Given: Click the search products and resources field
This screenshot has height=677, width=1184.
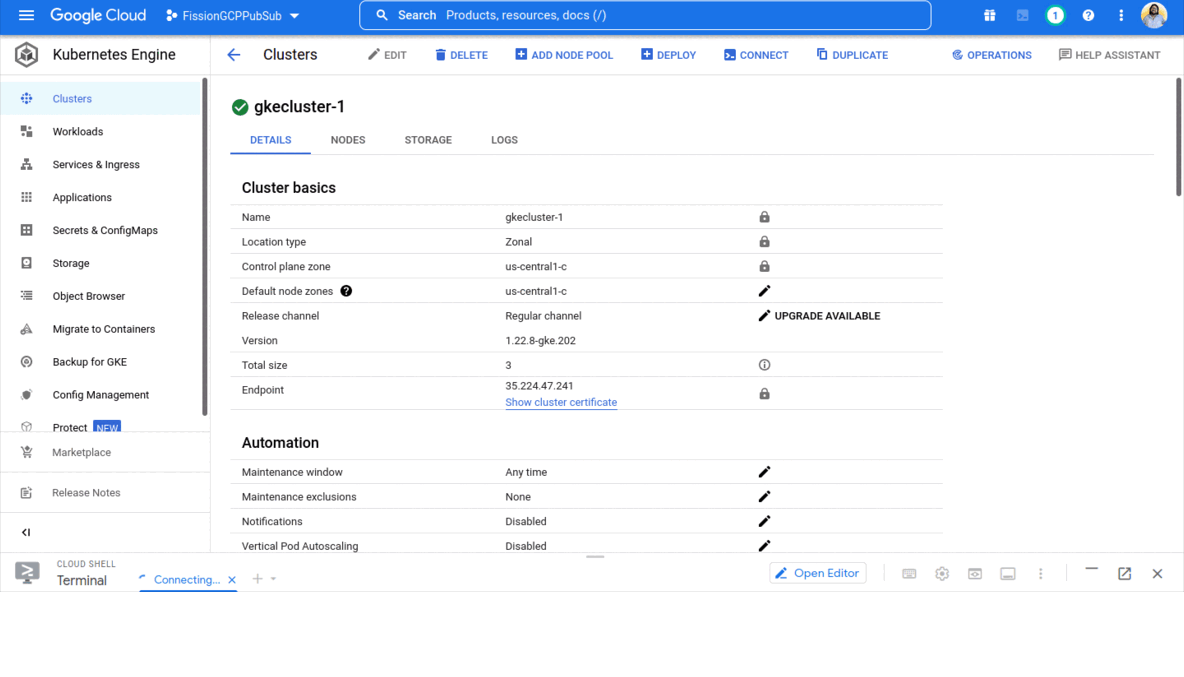Looking at the screenshot, I should [x=645, y=15].
